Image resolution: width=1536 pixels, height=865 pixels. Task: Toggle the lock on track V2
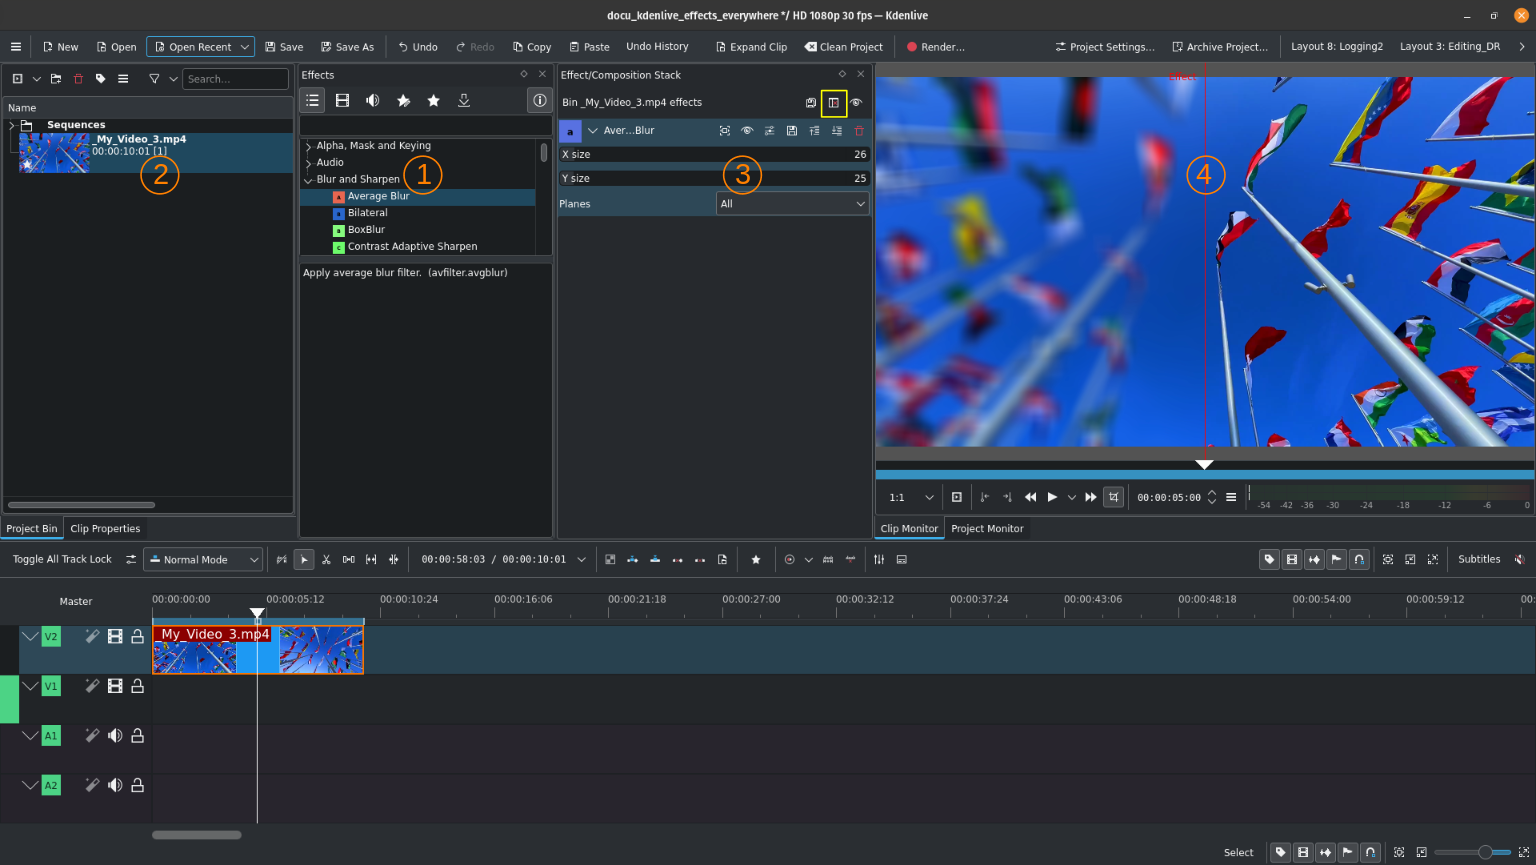(x=138, y=637)
